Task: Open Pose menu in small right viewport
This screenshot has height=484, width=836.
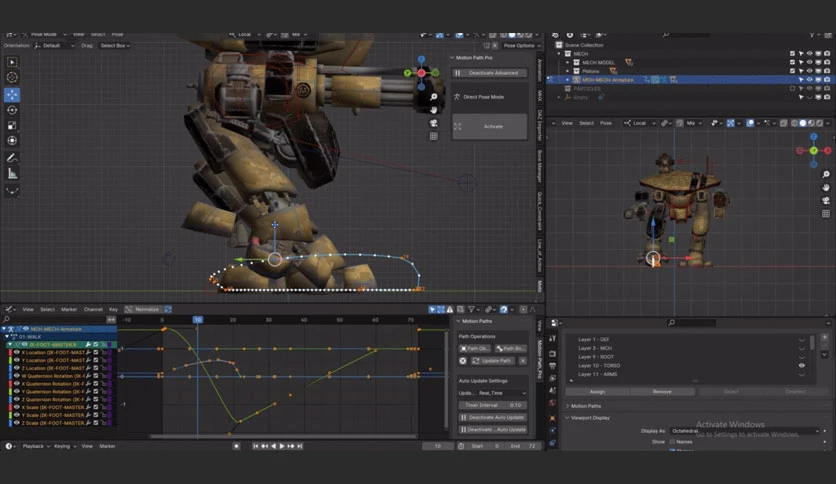Action: point(606,123)
